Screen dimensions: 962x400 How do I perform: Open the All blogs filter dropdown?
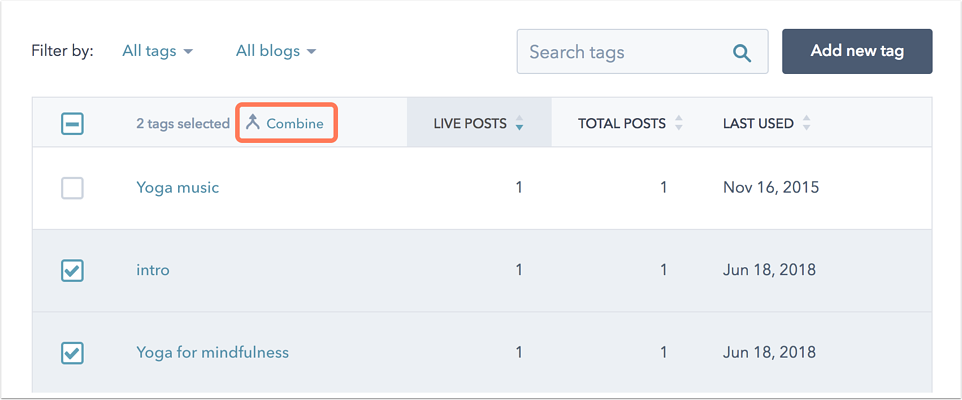[276, 51]
